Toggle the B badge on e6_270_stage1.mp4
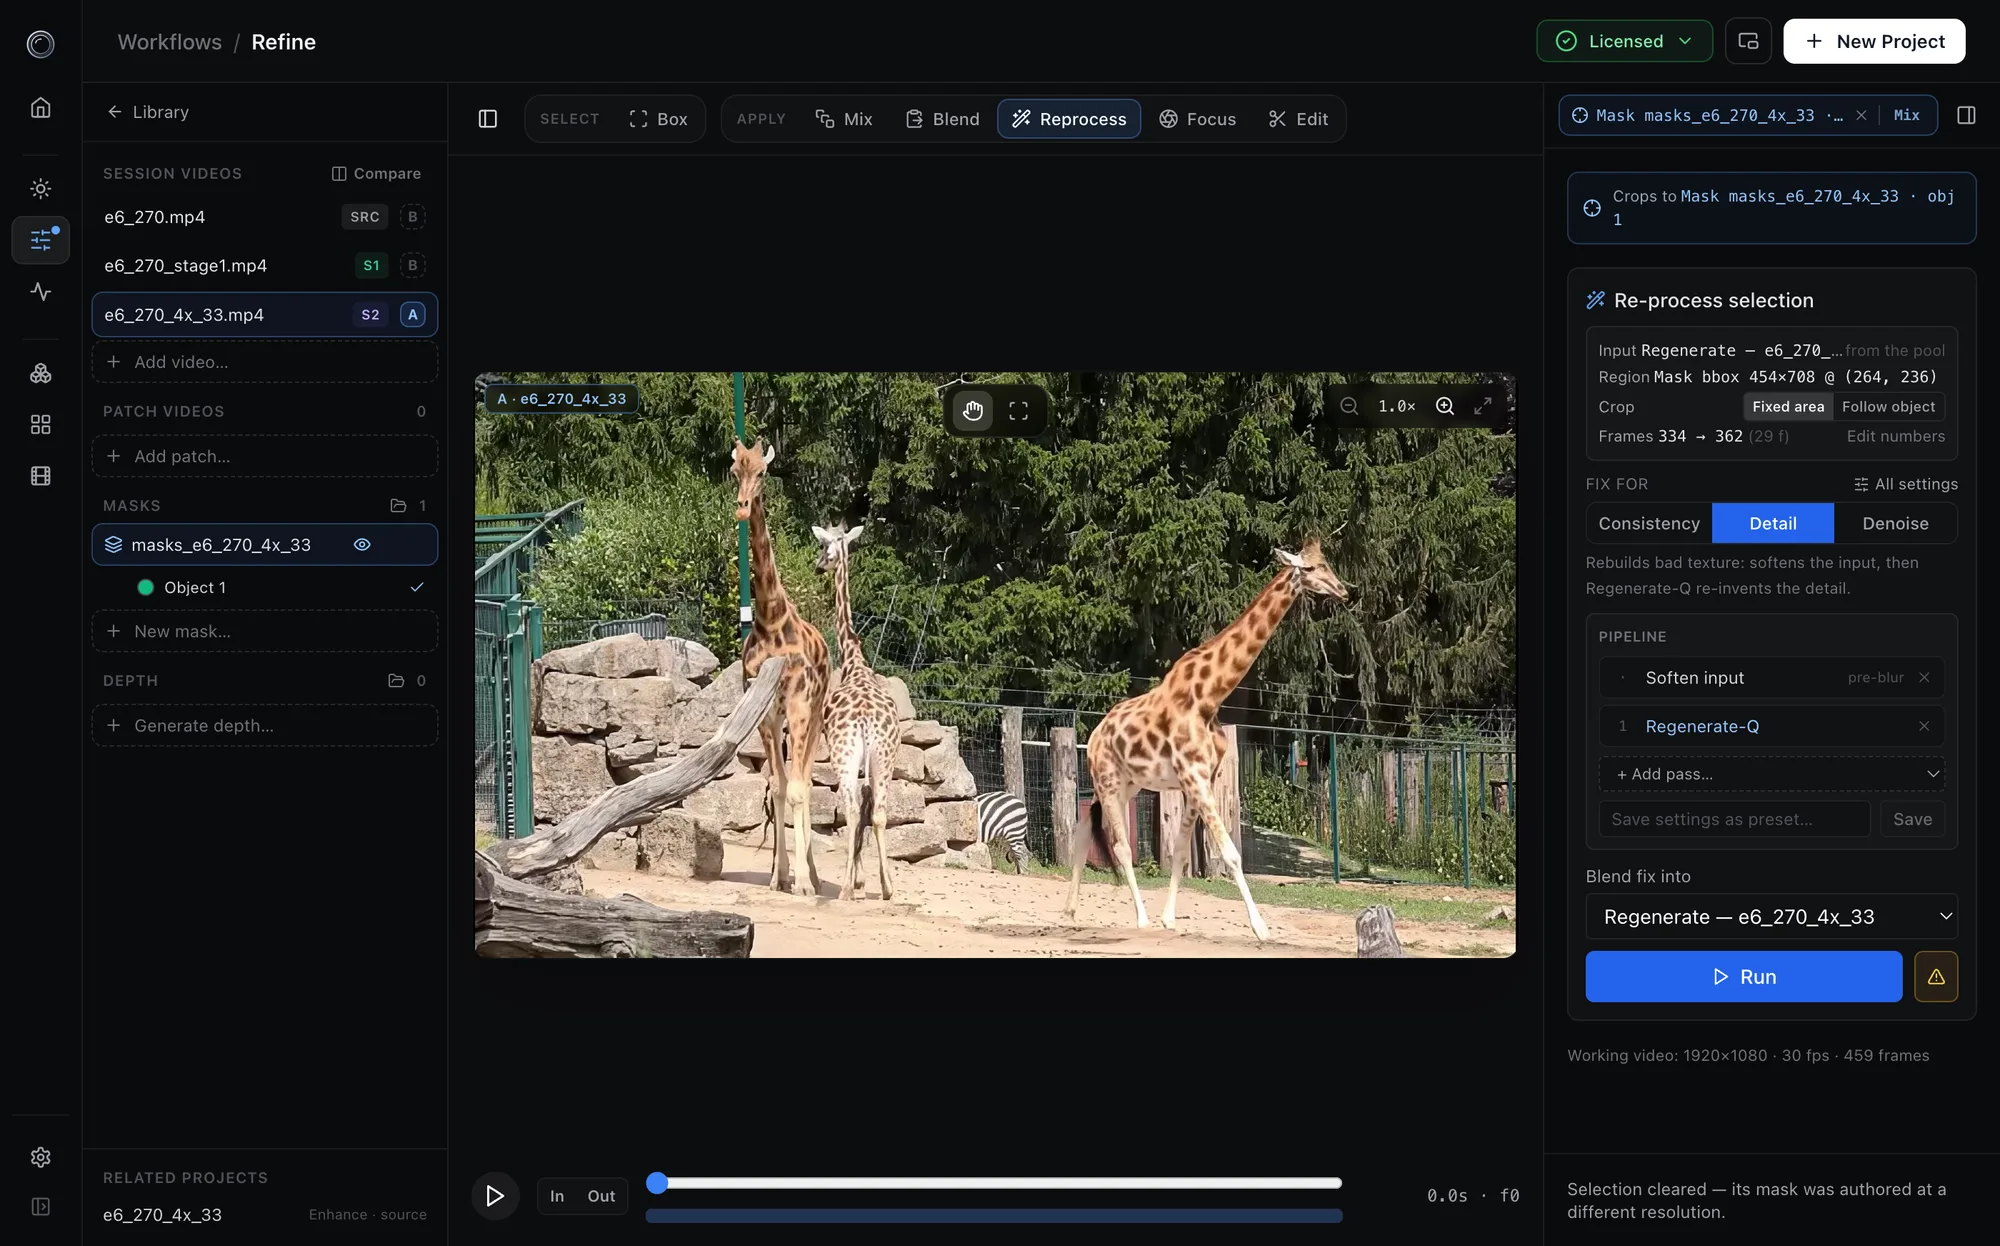2000x1246 pixels. click(x=412, y=266)
